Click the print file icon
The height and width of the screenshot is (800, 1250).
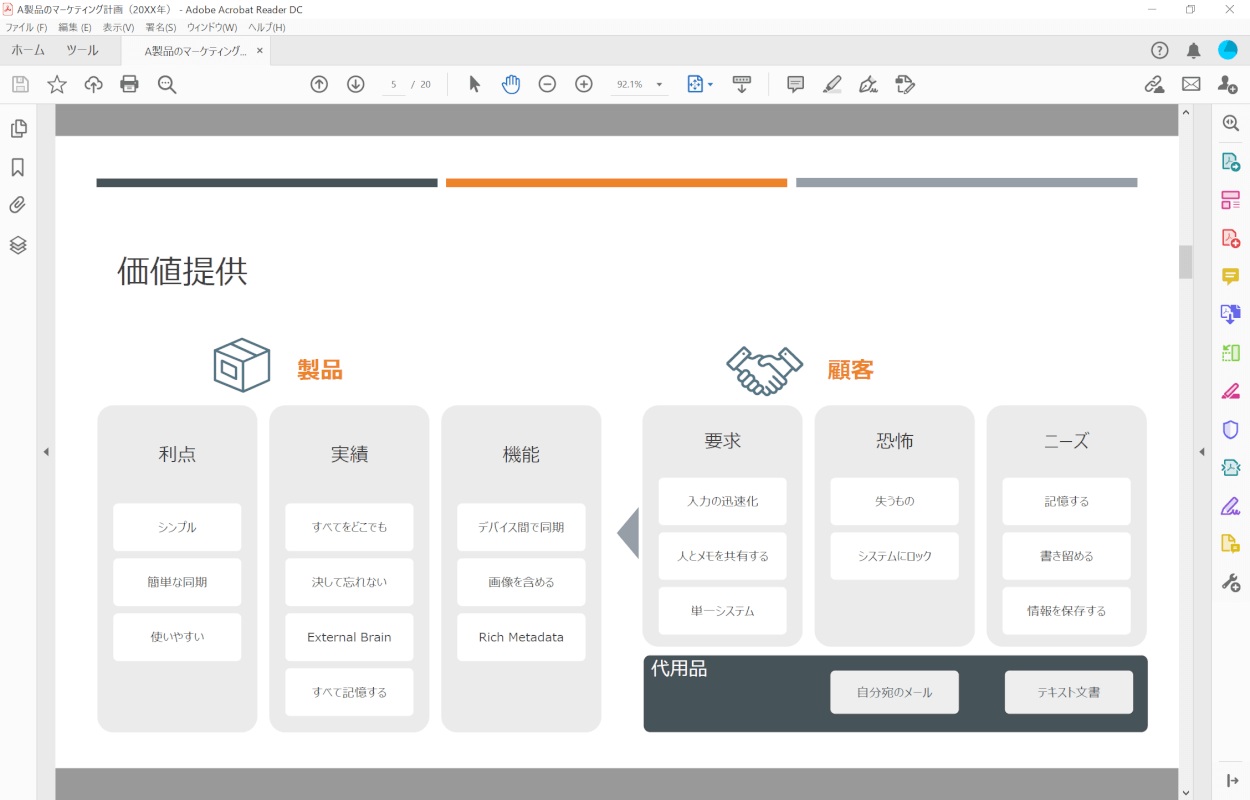[129, 84]
